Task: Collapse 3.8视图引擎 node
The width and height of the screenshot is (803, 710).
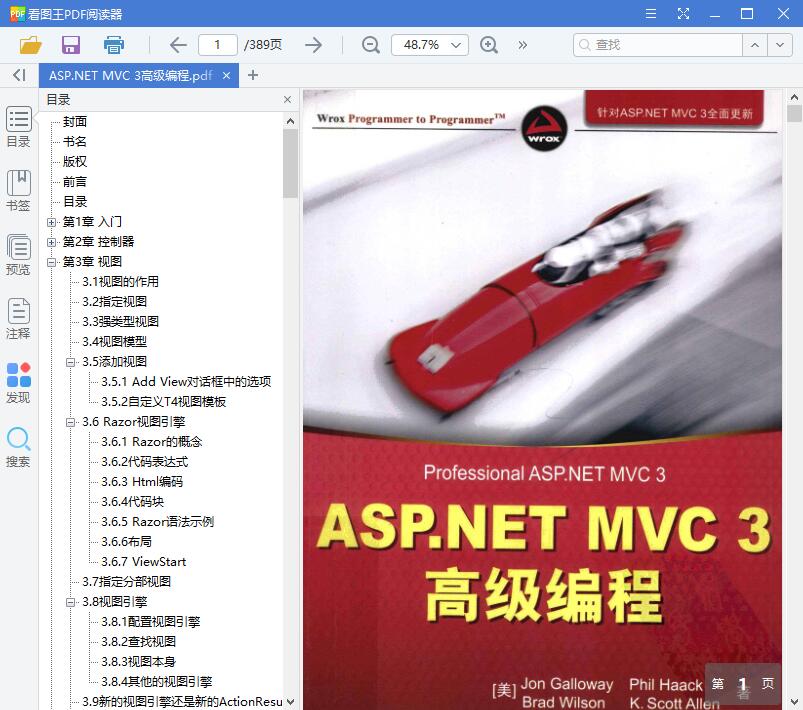Action: (x=70, y=602)
